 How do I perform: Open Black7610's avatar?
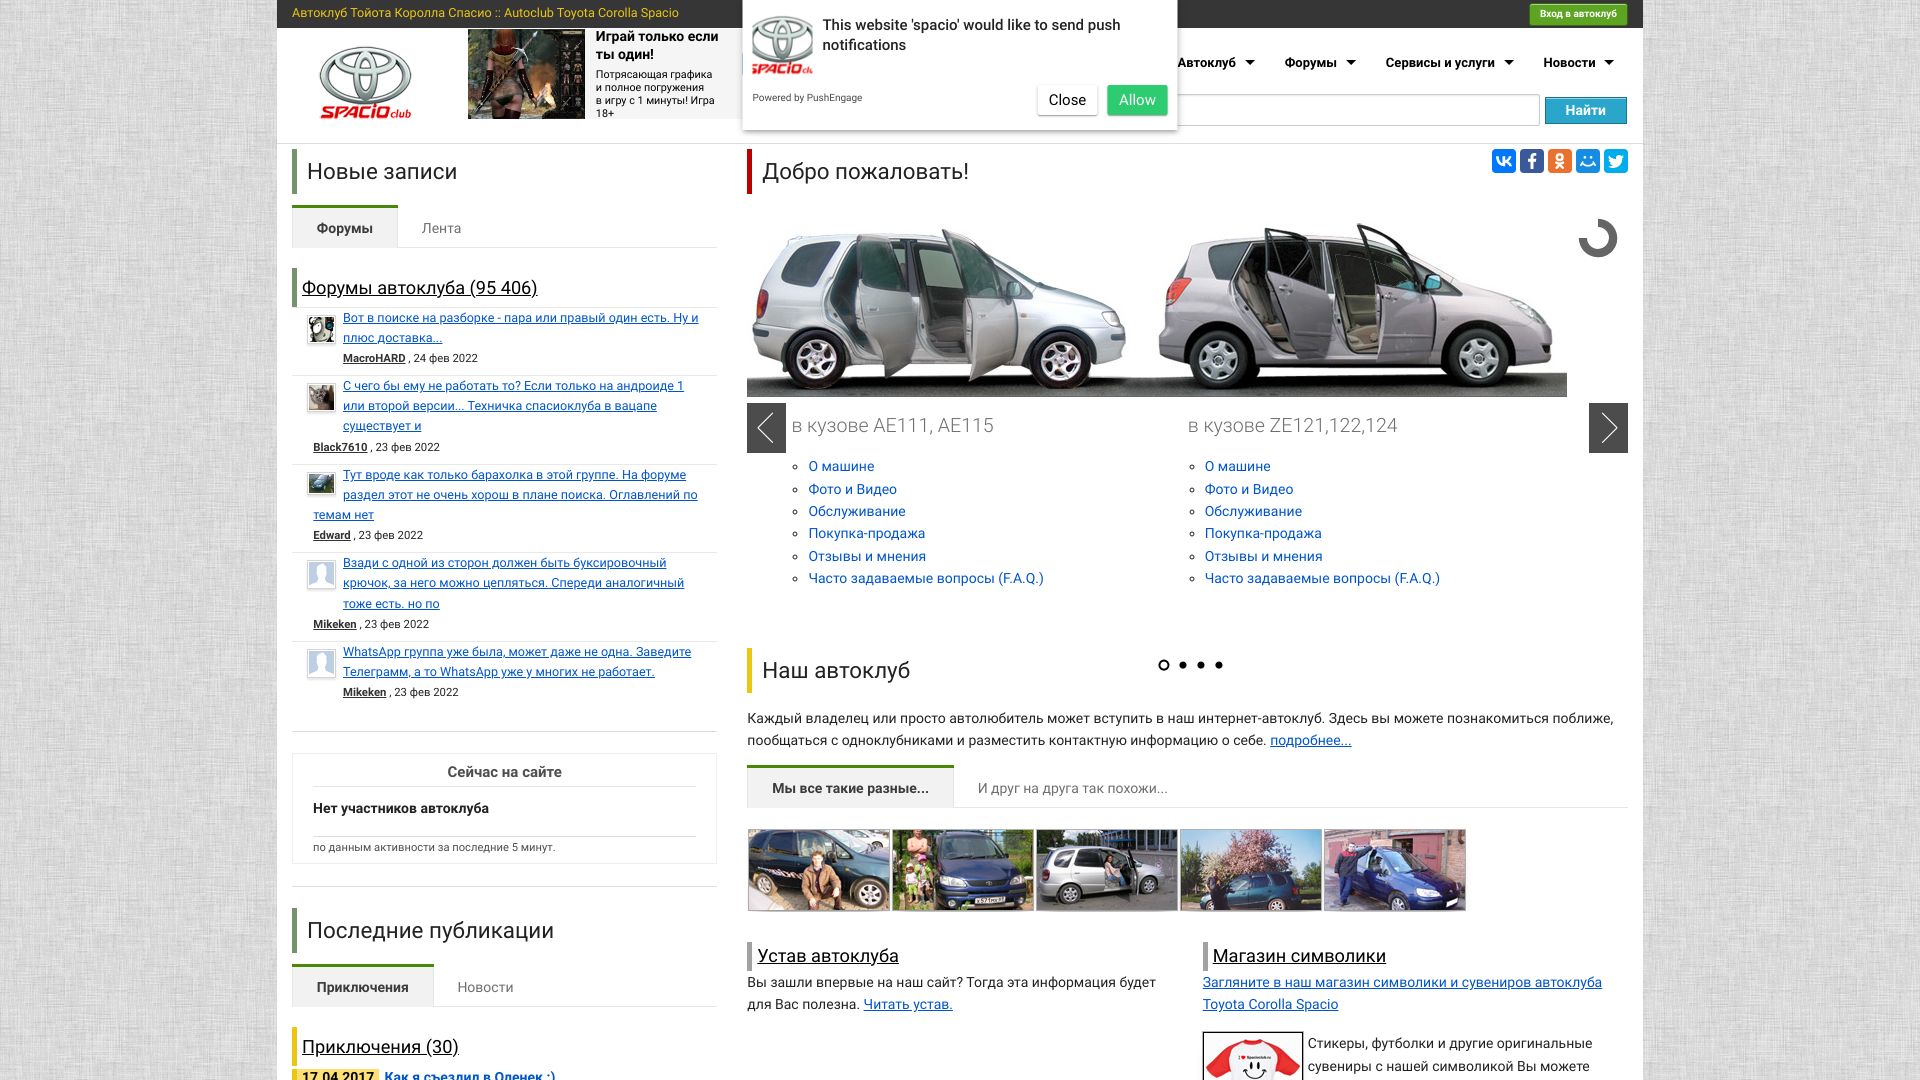click(x=321, y=397)
